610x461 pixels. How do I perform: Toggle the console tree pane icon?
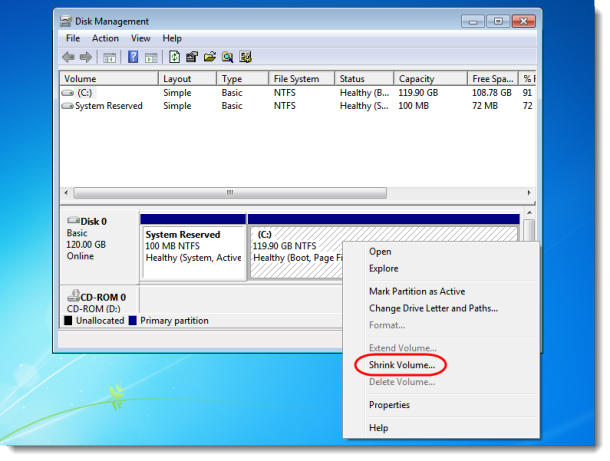[x=109, y=58]
